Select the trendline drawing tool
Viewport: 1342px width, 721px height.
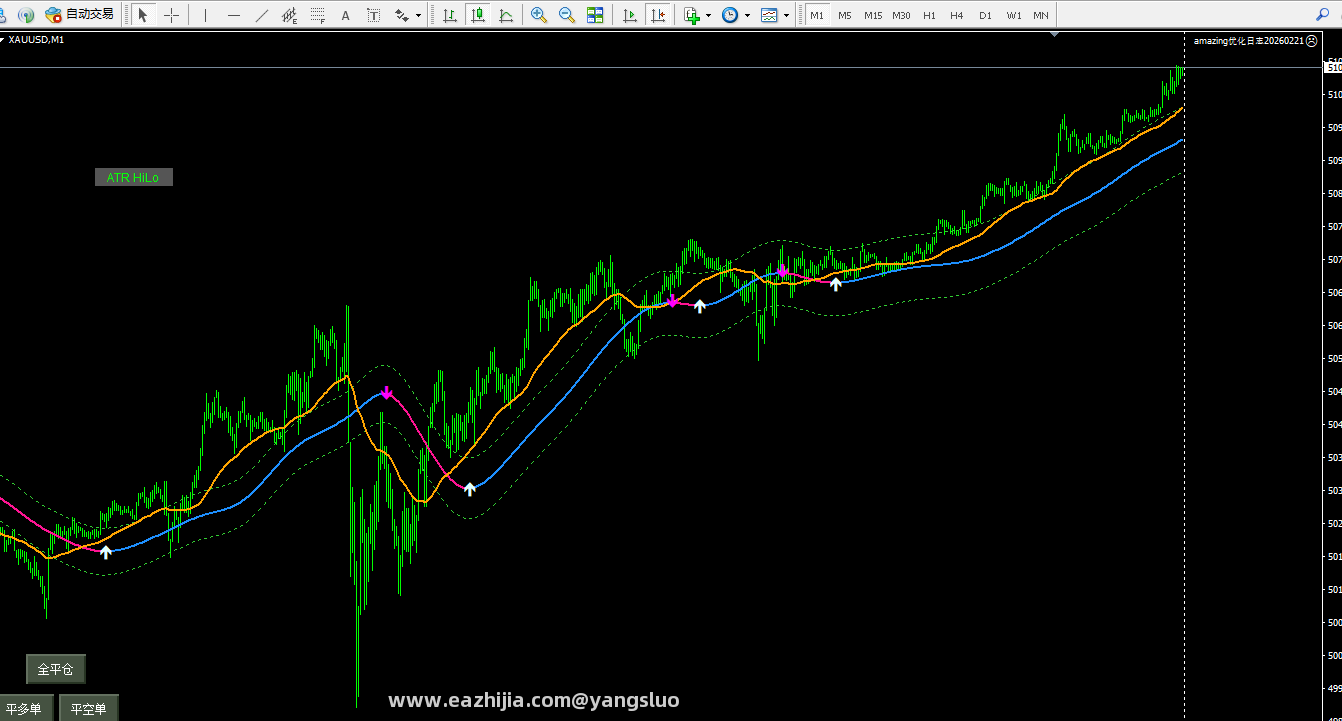click(262, 15)
